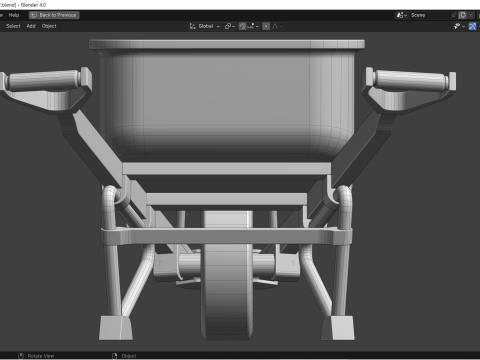This screenshot has width=480, height=360.
Task: Open the snapping options dropdown
Action: pos(253,26)
